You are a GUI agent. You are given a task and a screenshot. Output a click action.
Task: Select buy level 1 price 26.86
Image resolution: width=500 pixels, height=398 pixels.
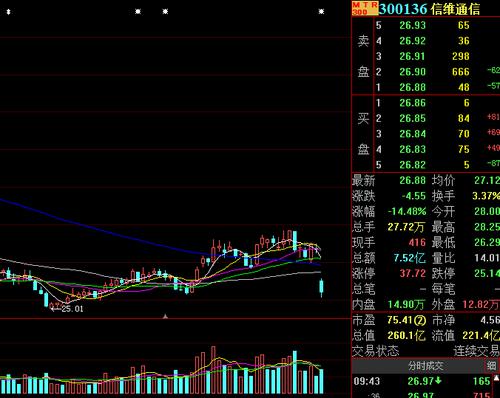(x=413, y=103)
